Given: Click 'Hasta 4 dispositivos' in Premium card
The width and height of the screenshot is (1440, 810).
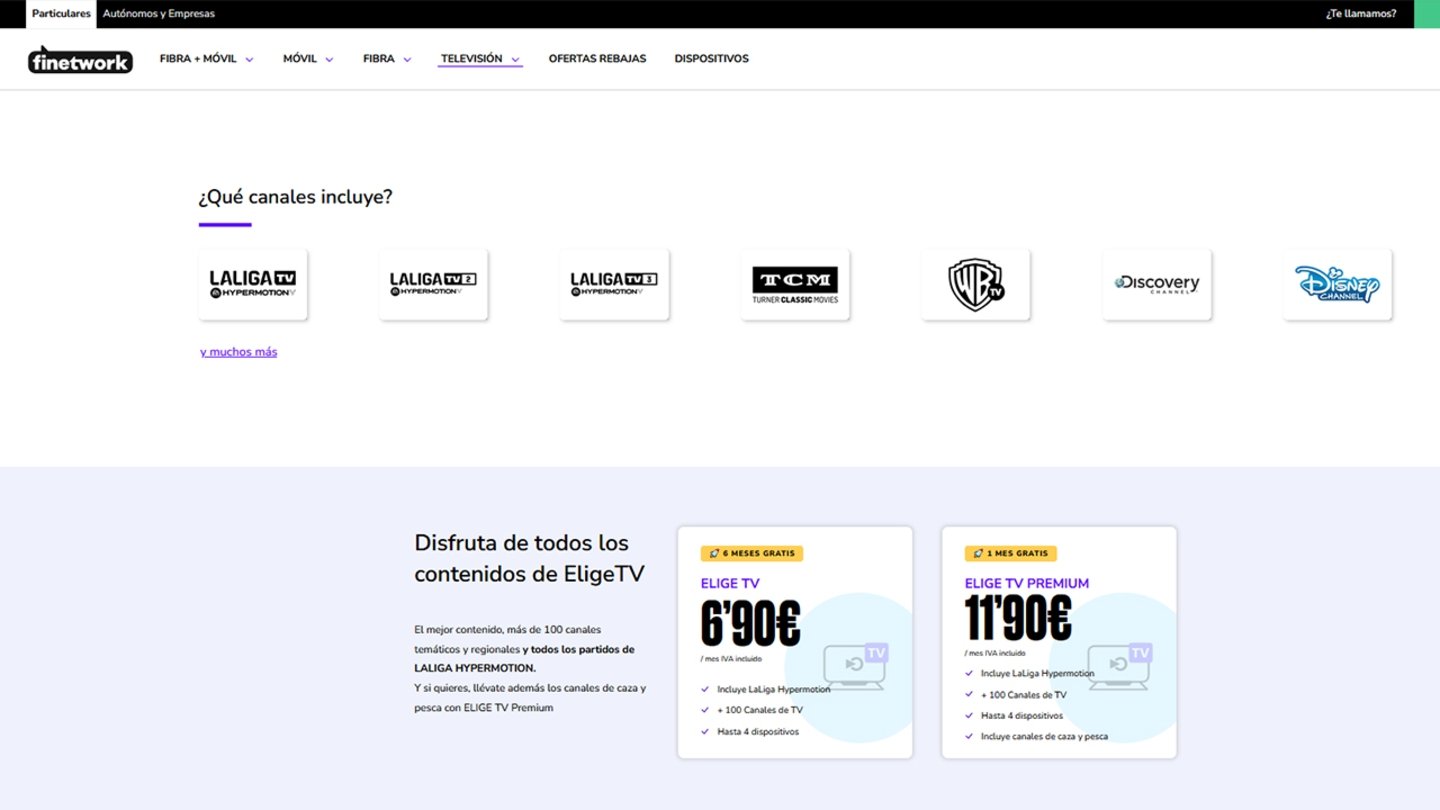Looking at the screenshot, I should click(1022, 716).
